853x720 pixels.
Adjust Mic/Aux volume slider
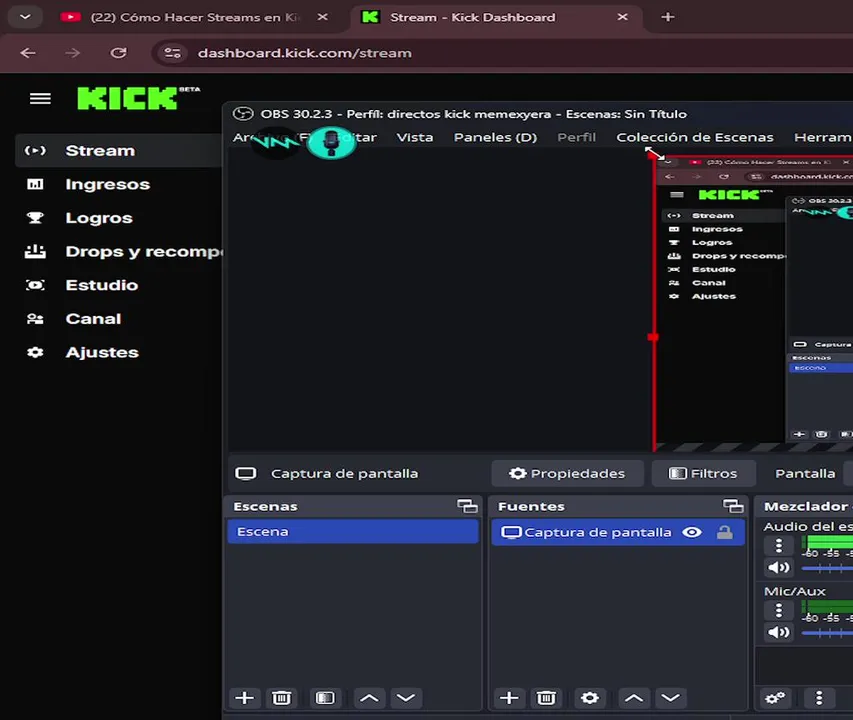pyautogui.click(x=827, y=633)
